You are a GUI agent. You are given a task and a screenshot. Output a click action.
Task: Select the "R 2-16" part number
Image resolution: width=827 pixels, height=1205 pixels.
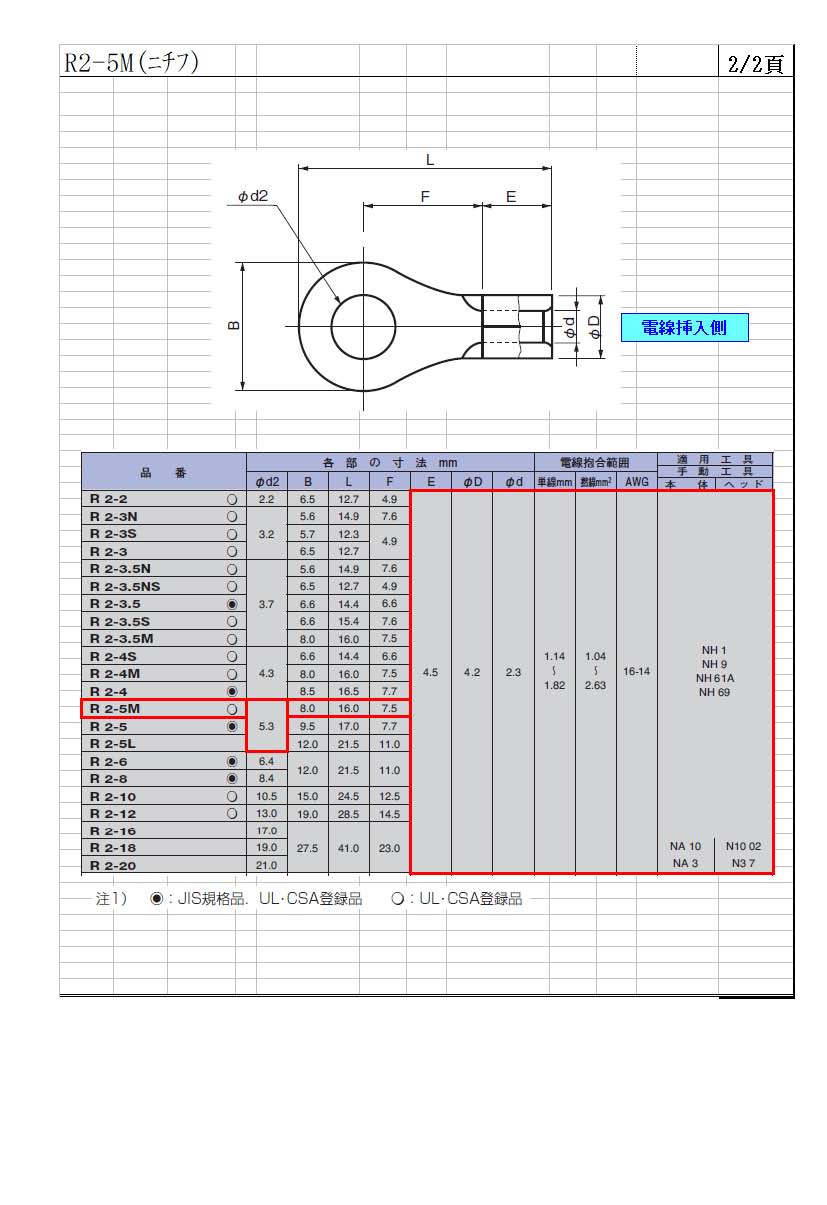tap(112, 831)
